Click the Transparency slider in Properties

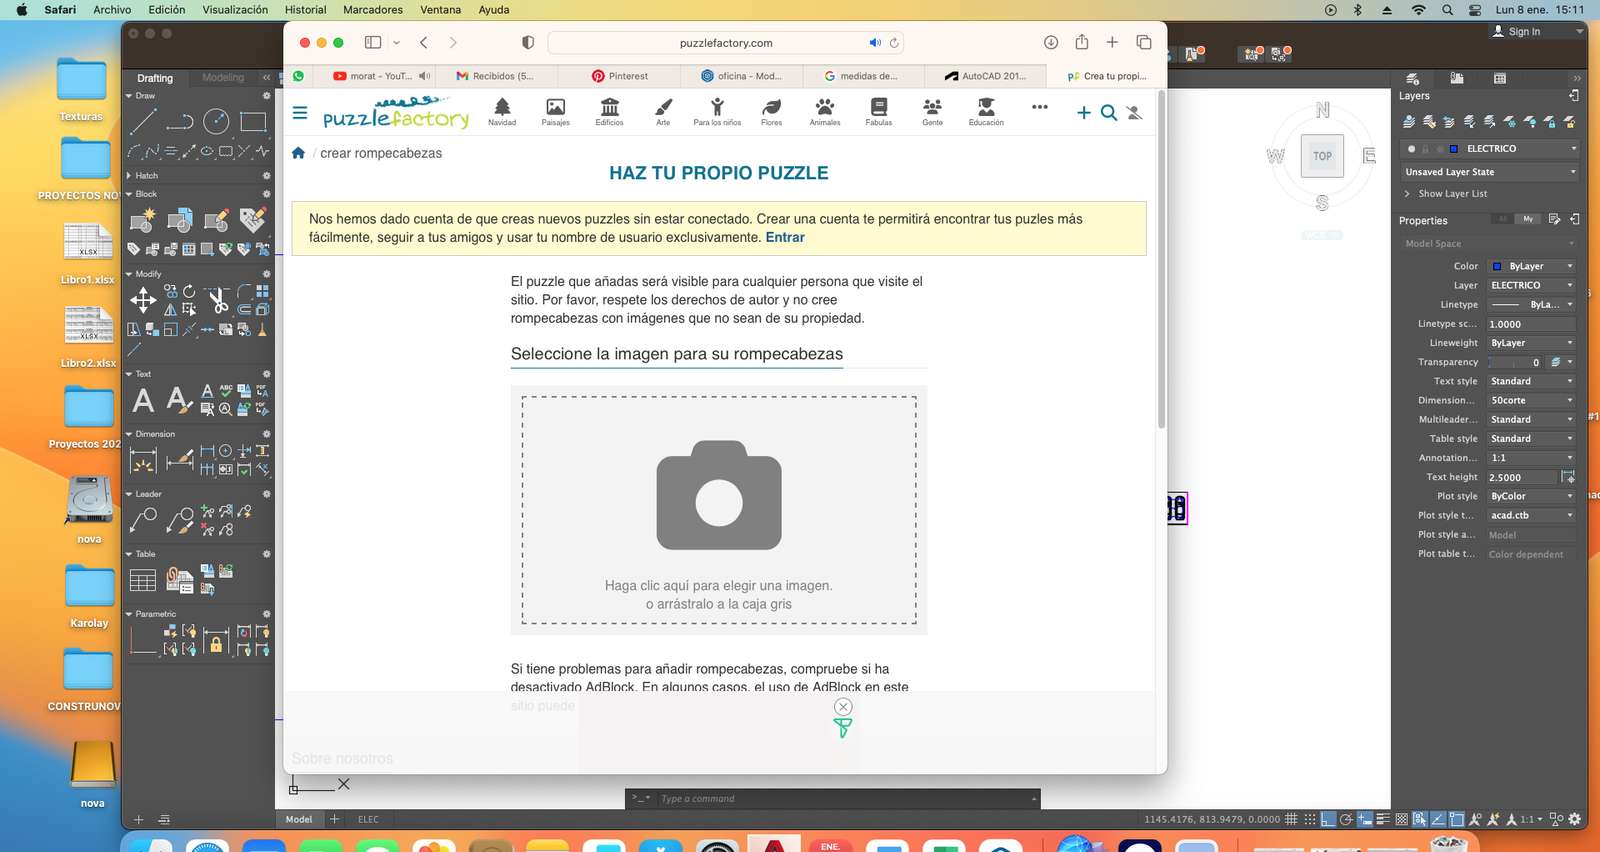[x=1517, y=362]
